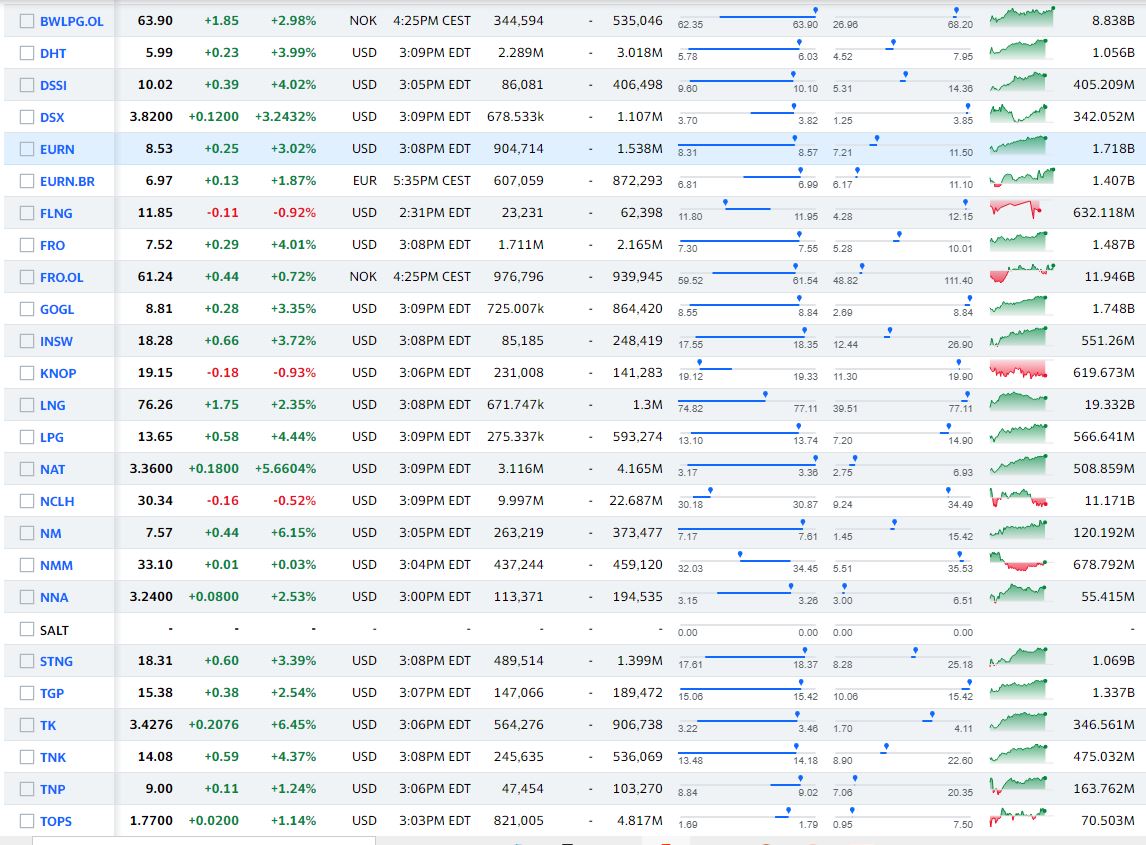Tick the SALT row checkbox

(x=27, y=629)
